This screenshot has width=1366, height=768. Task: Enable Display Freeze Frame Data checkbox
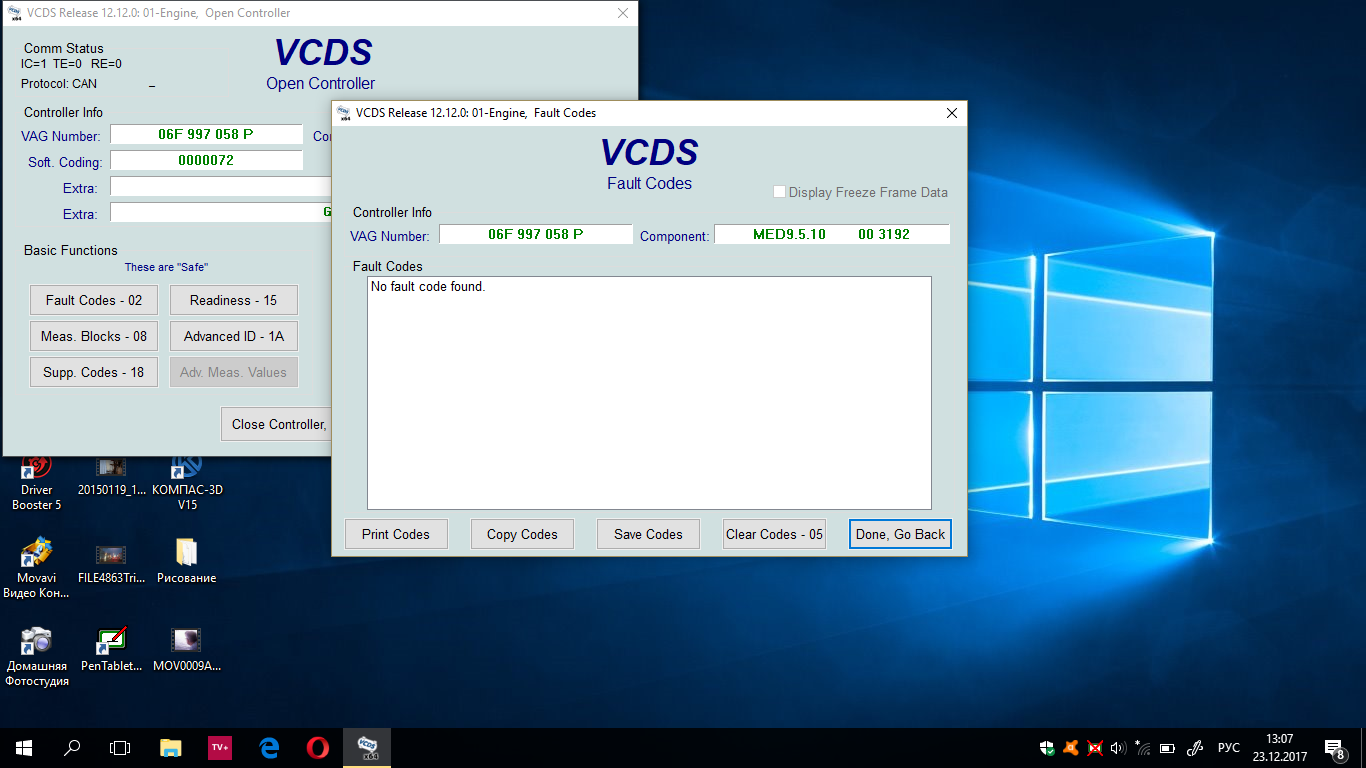click(780, 192)
